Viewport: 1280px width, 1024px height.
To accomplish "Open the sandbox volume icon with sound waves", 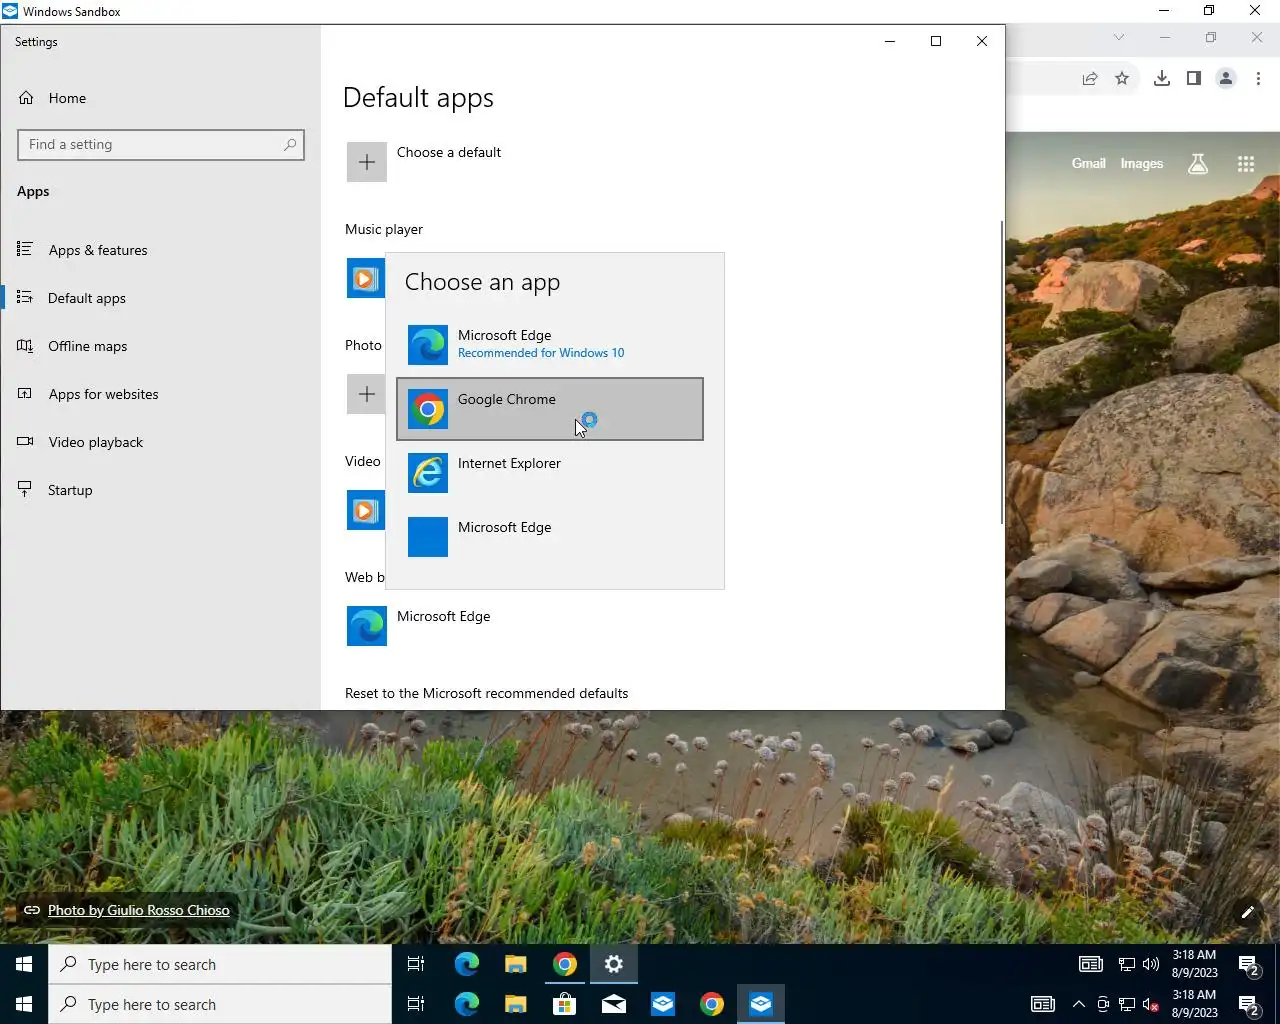I will point(1151,964).
